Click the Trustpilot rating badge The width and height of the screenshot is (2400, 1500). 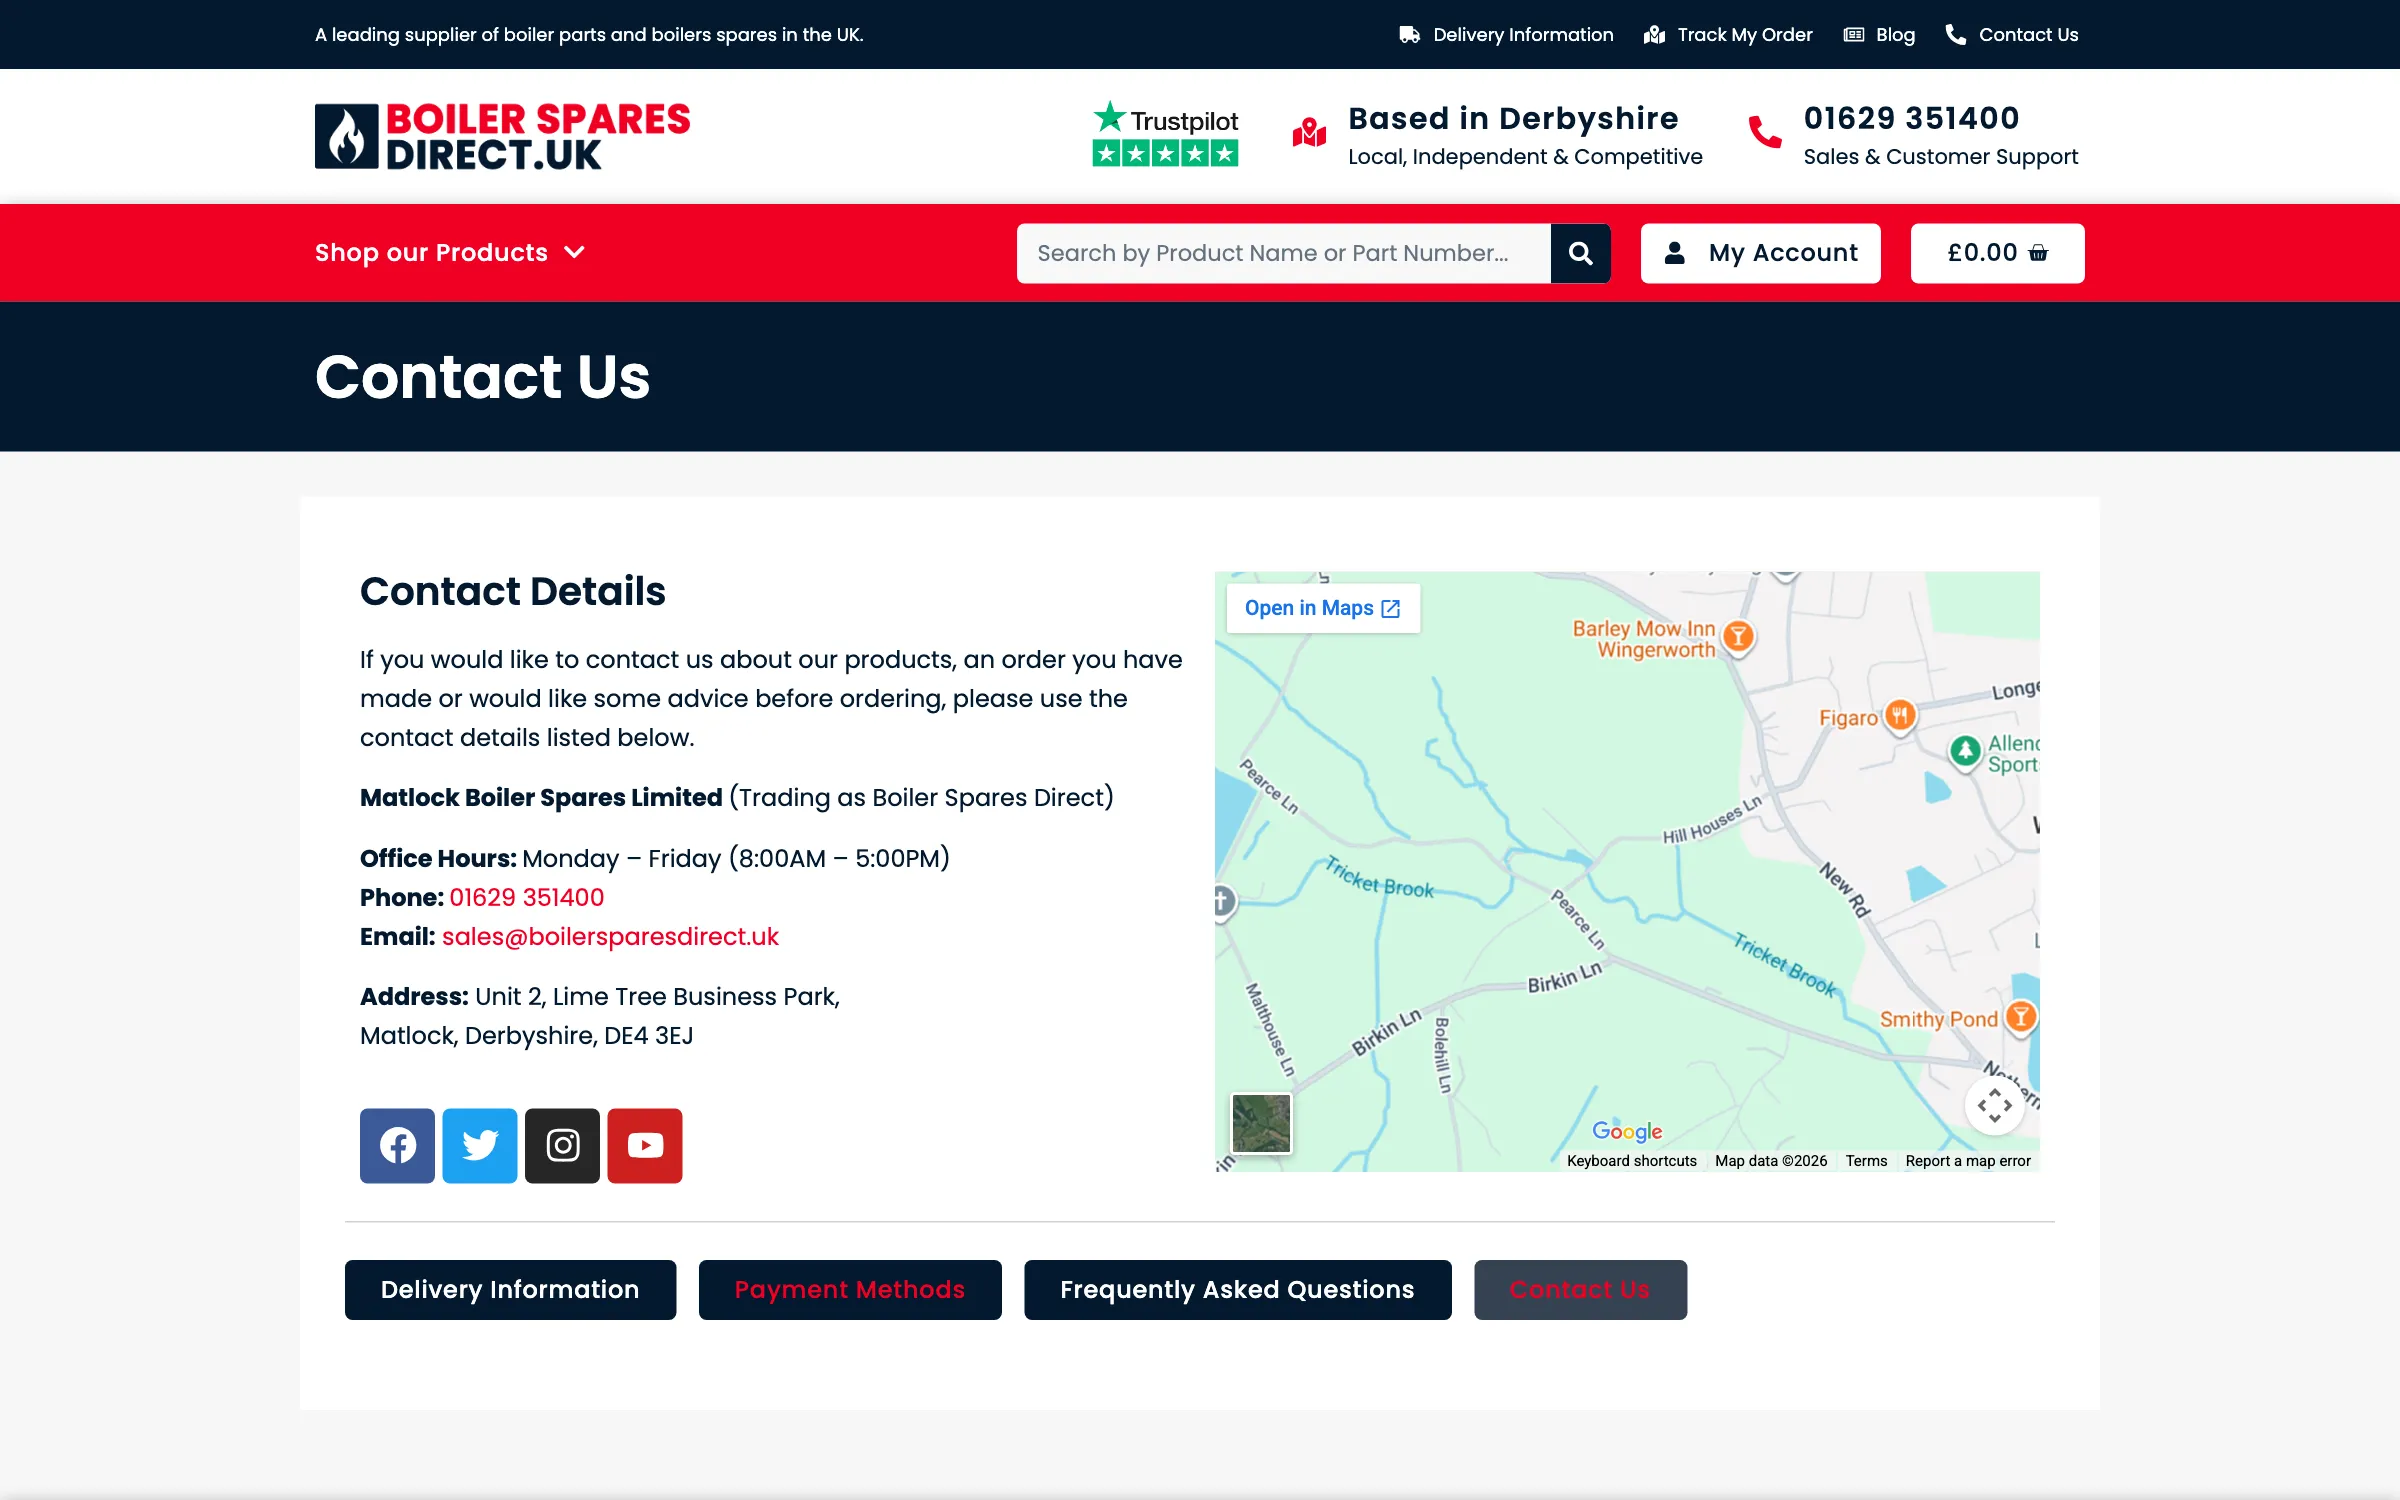(x=1165, y=134)
